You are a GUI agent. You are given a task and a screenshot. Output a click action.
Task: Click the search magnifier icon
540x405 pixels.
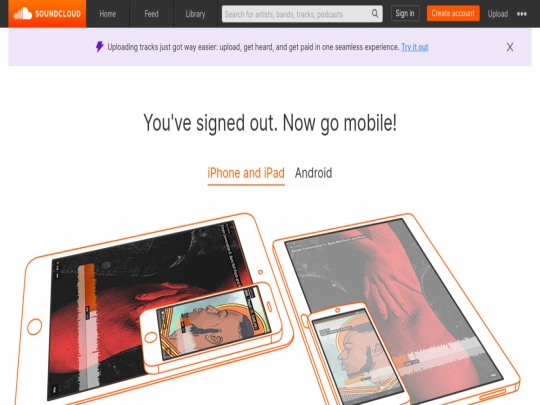pos(375,14)
